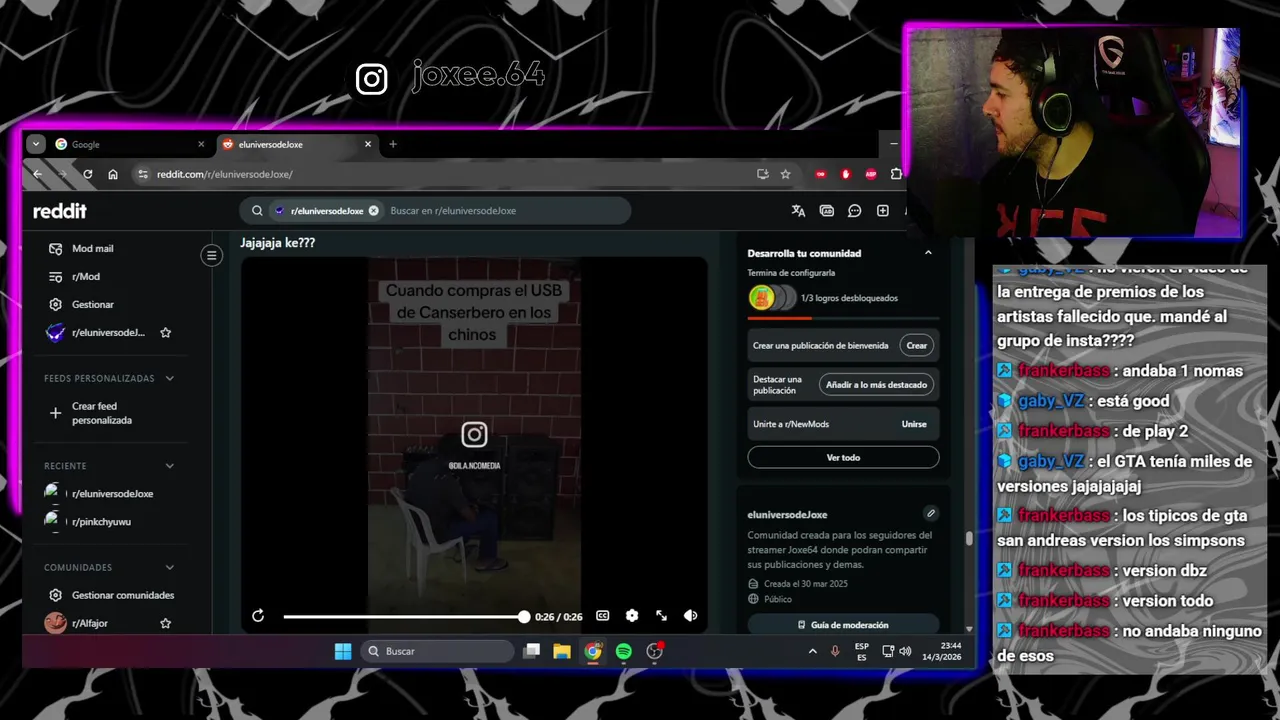Click the create post plus icon
This screenshot has height=720, width=1280.
[883, 211]
